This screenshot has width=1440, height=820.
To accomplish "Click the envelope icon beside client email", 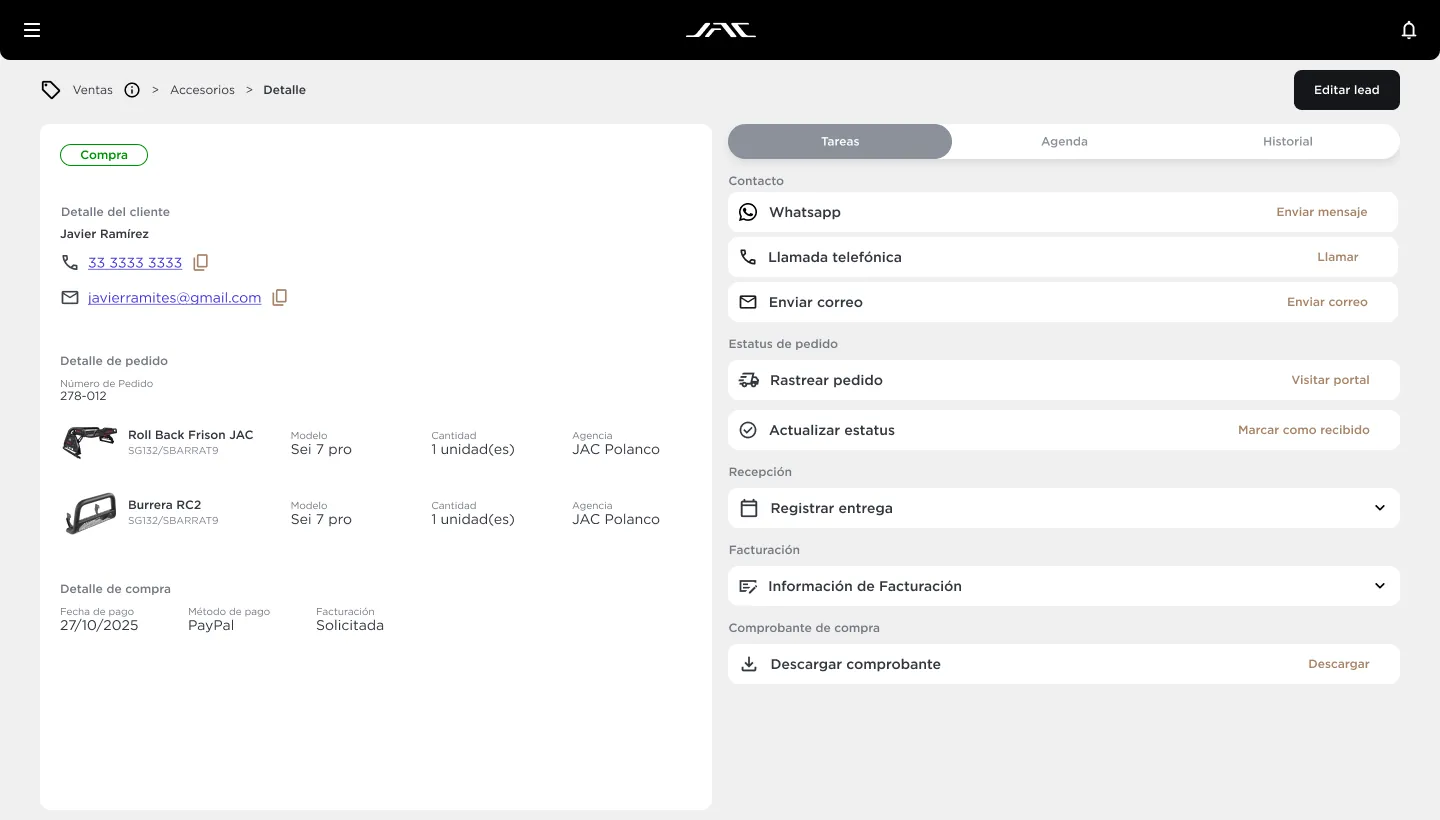I will pos(70,297).
